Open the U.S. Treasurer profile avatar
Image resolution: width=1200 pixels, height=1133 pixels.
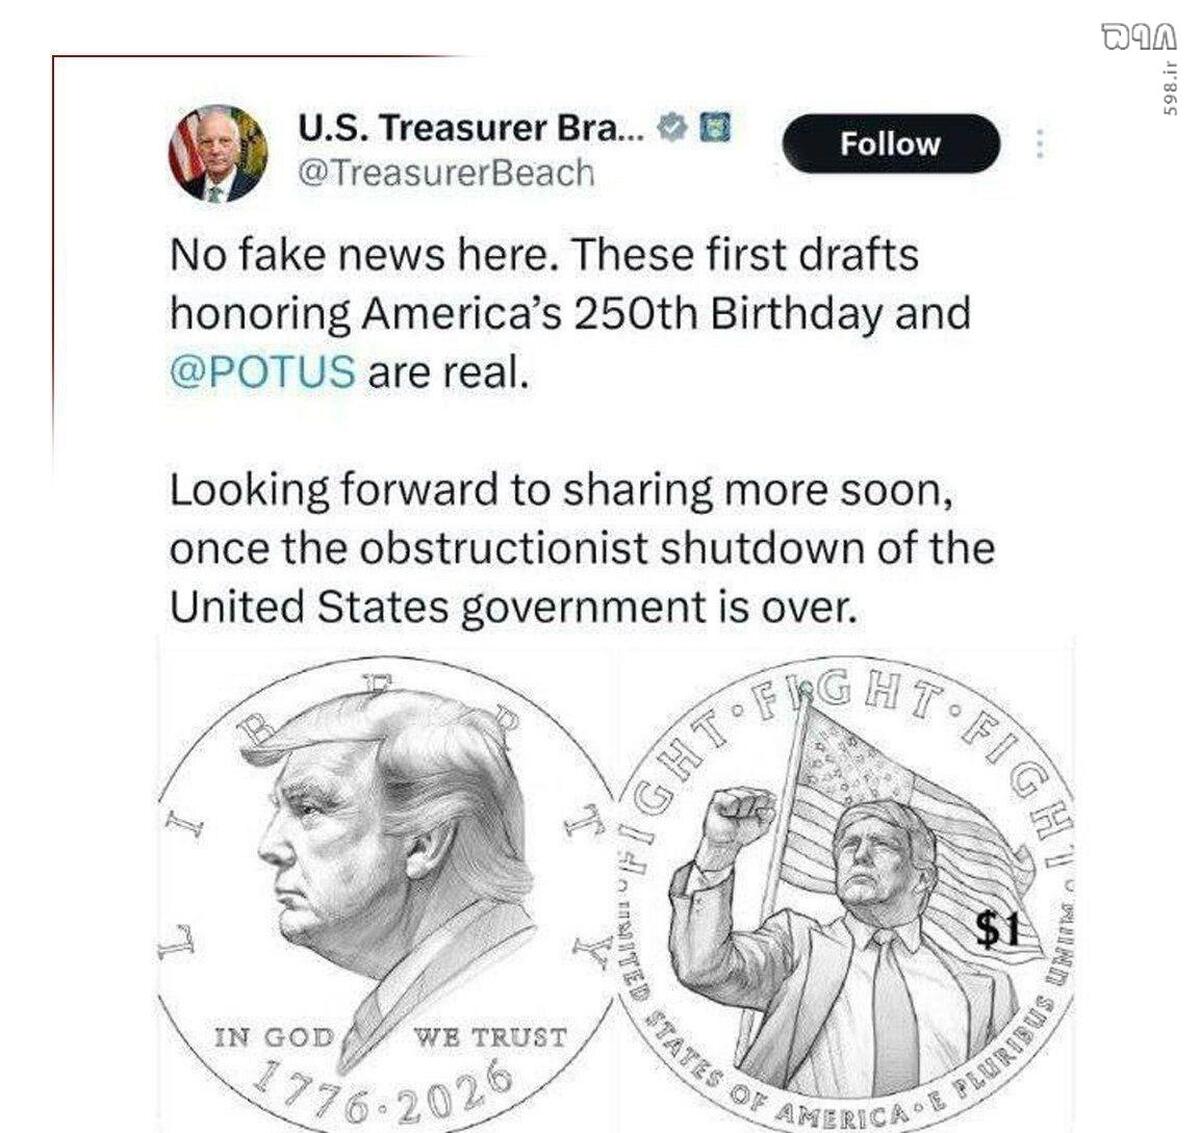click(218, 153)
